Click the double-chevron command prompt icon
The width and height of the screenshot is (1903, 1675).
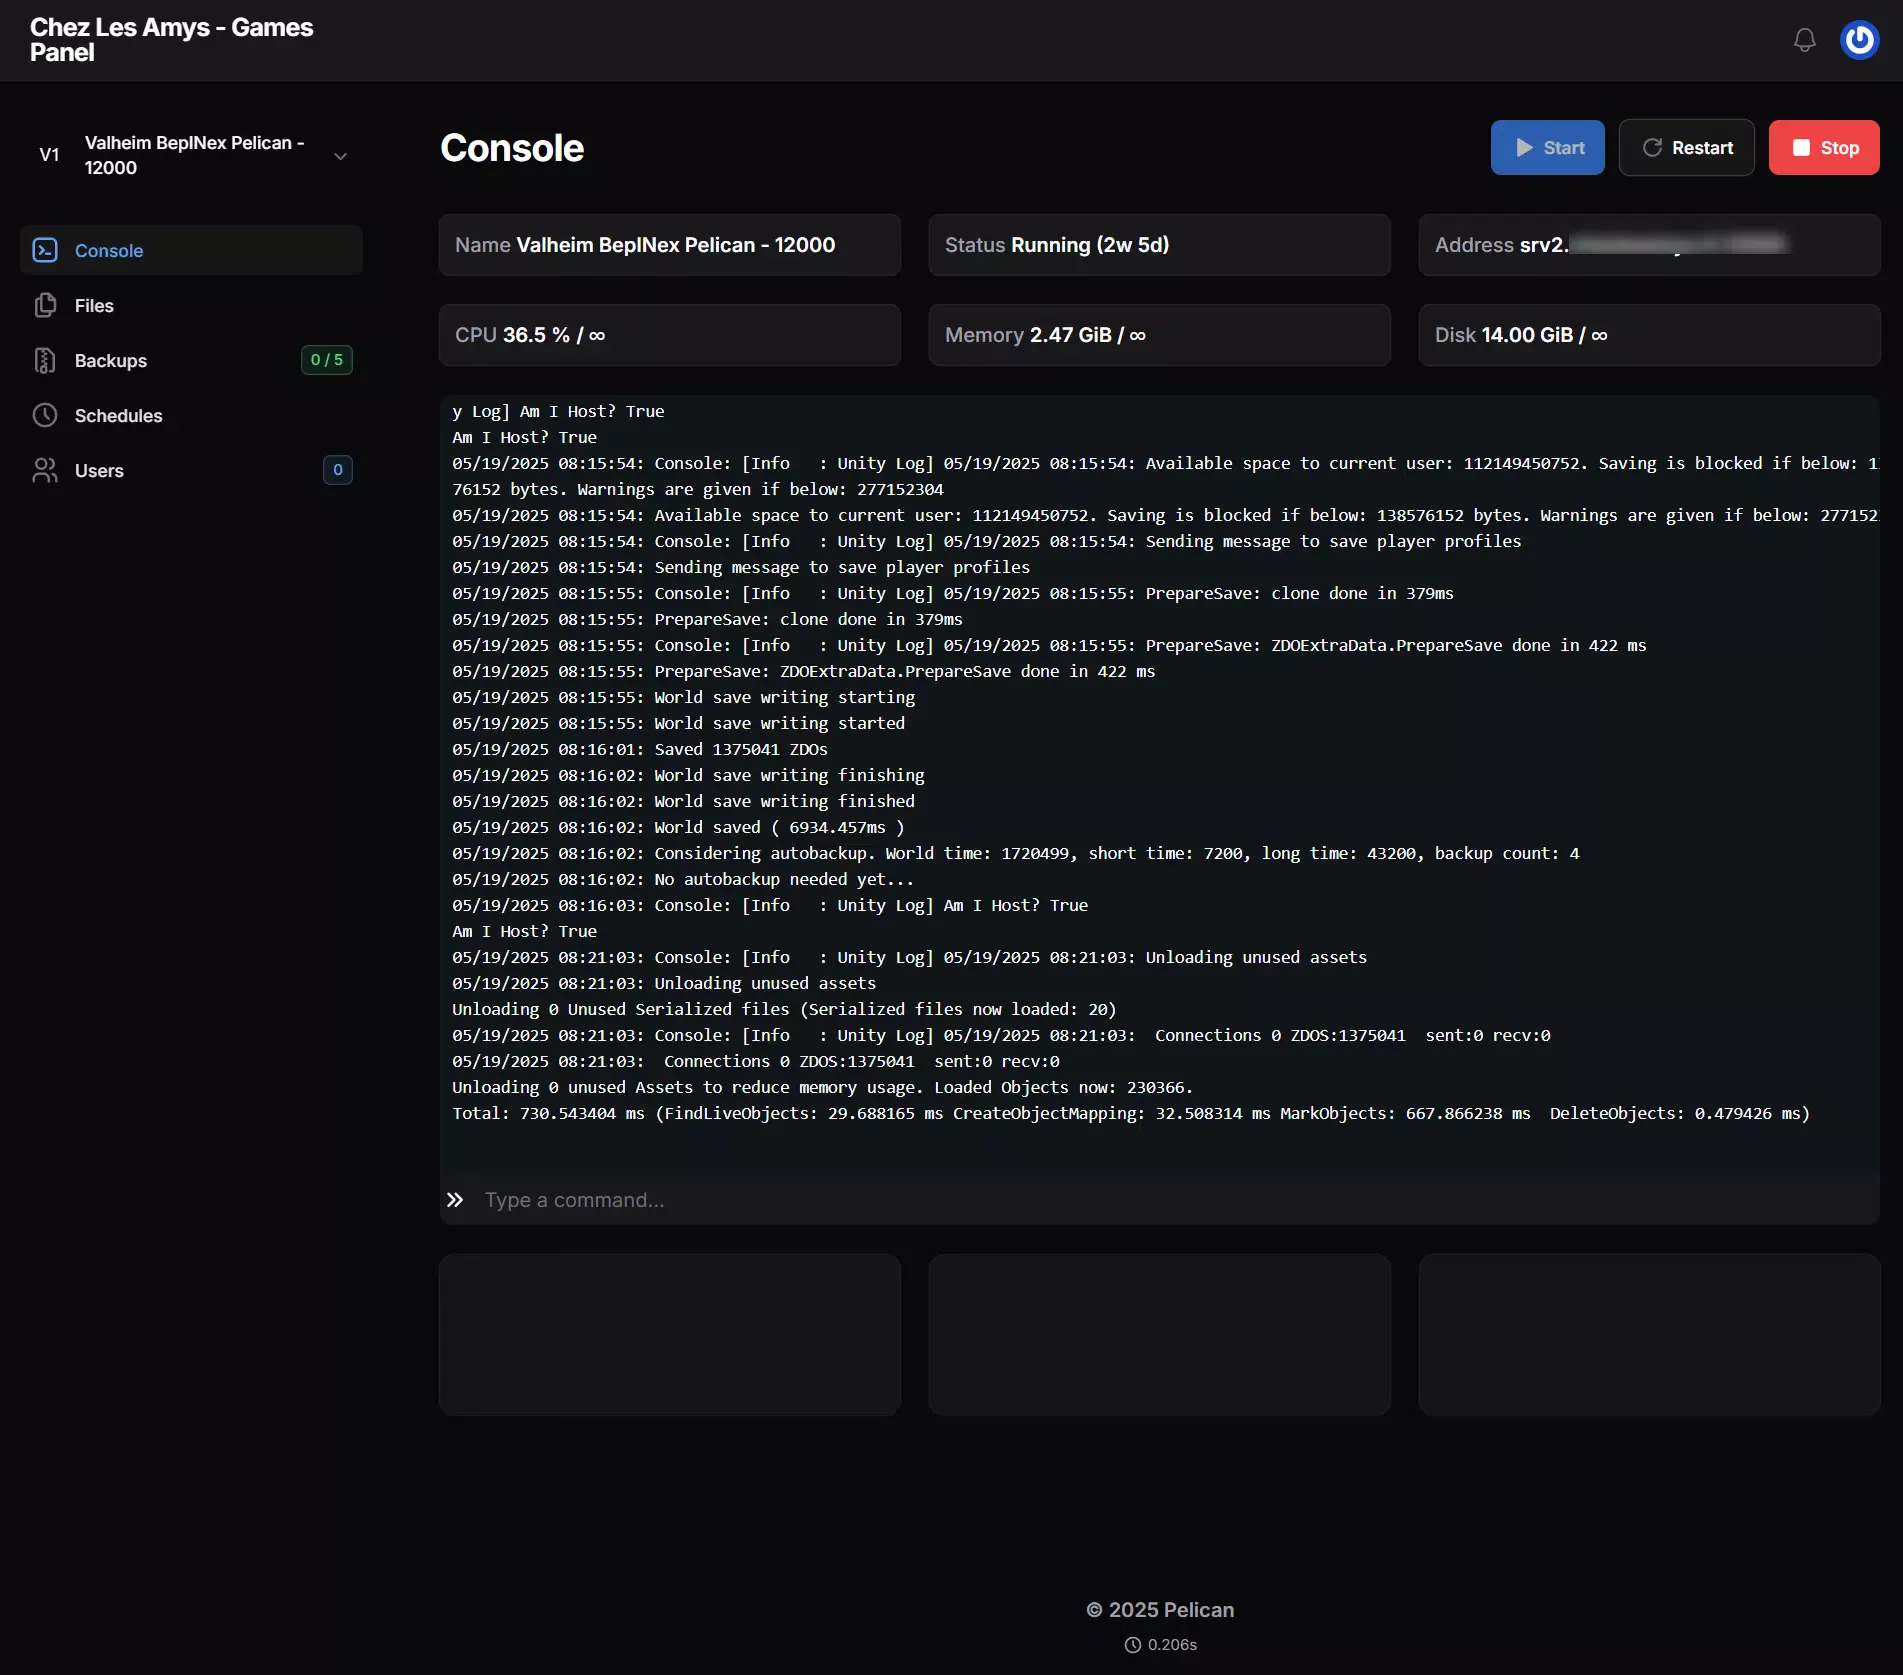[455, 1200]
